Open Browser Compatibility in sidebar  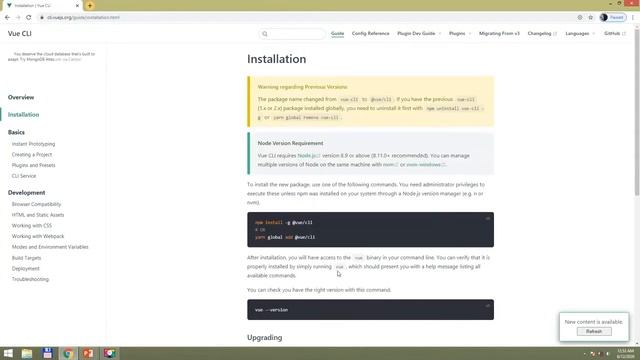point(36,204)
